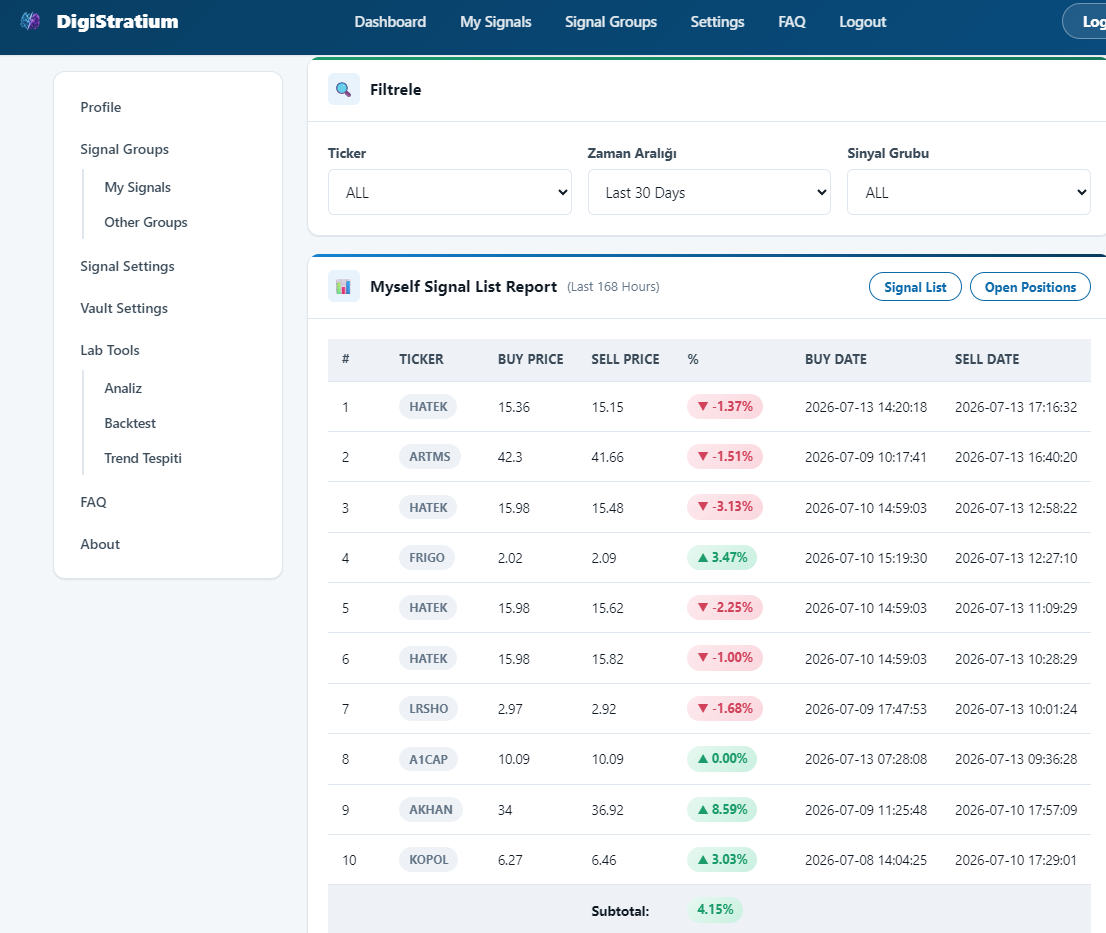Click the SELL DATE column header

pos(987,359)
